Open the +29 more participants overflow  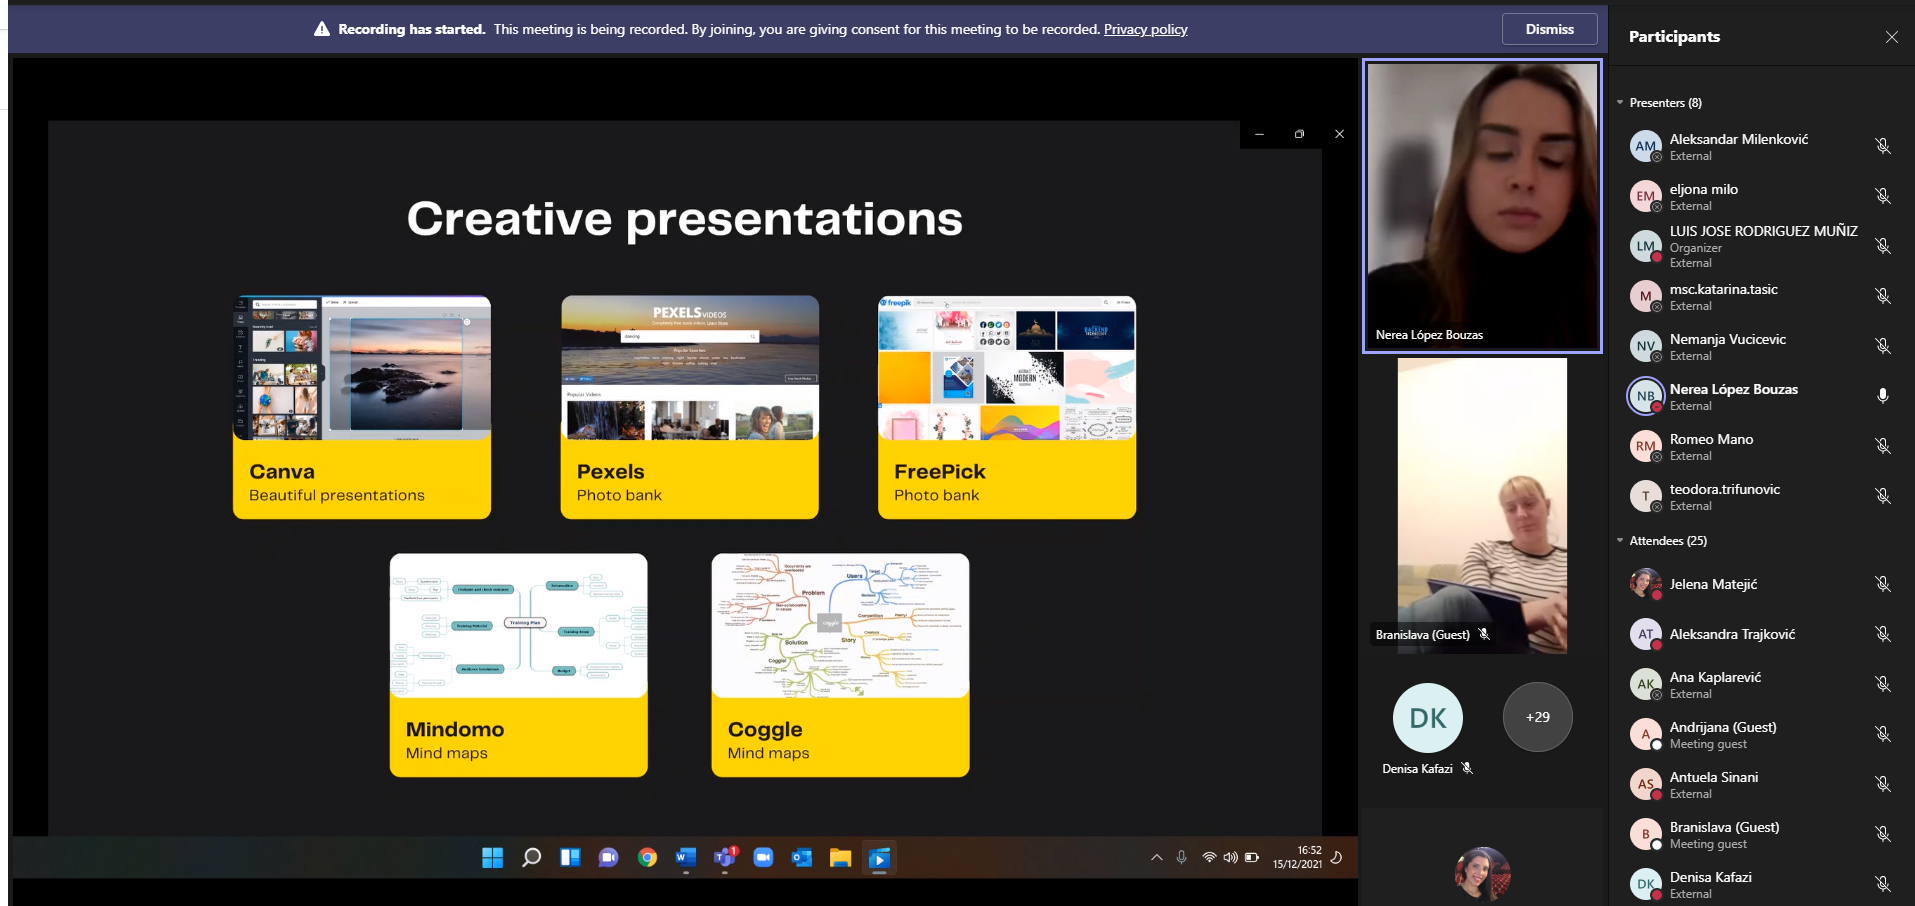tap(1537, 717)
